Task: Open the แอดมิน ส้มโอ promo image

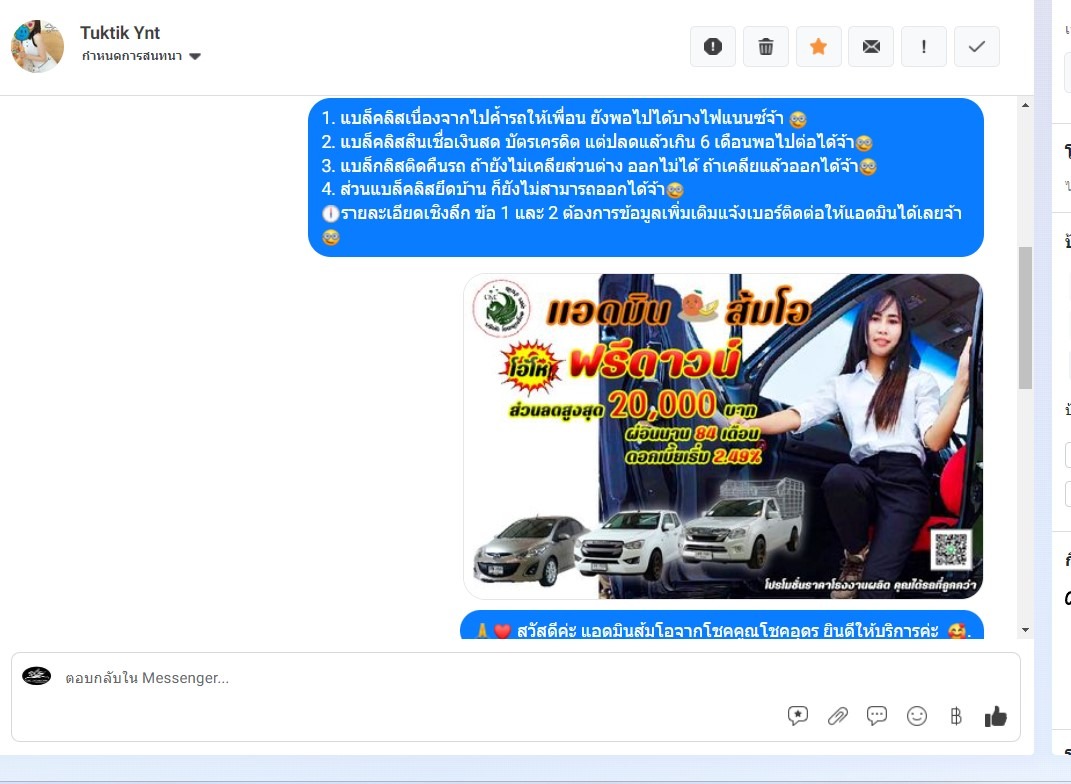Action: (x=723, y=436)
